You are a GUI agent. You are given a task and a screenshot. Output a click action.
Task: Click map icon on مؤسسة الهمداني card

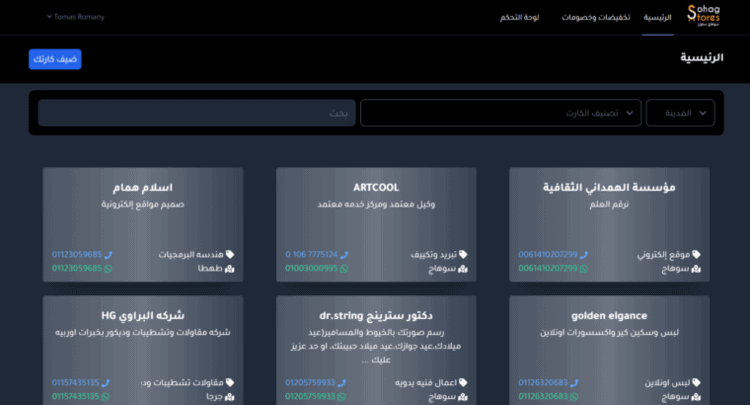(x=696, y=269)
